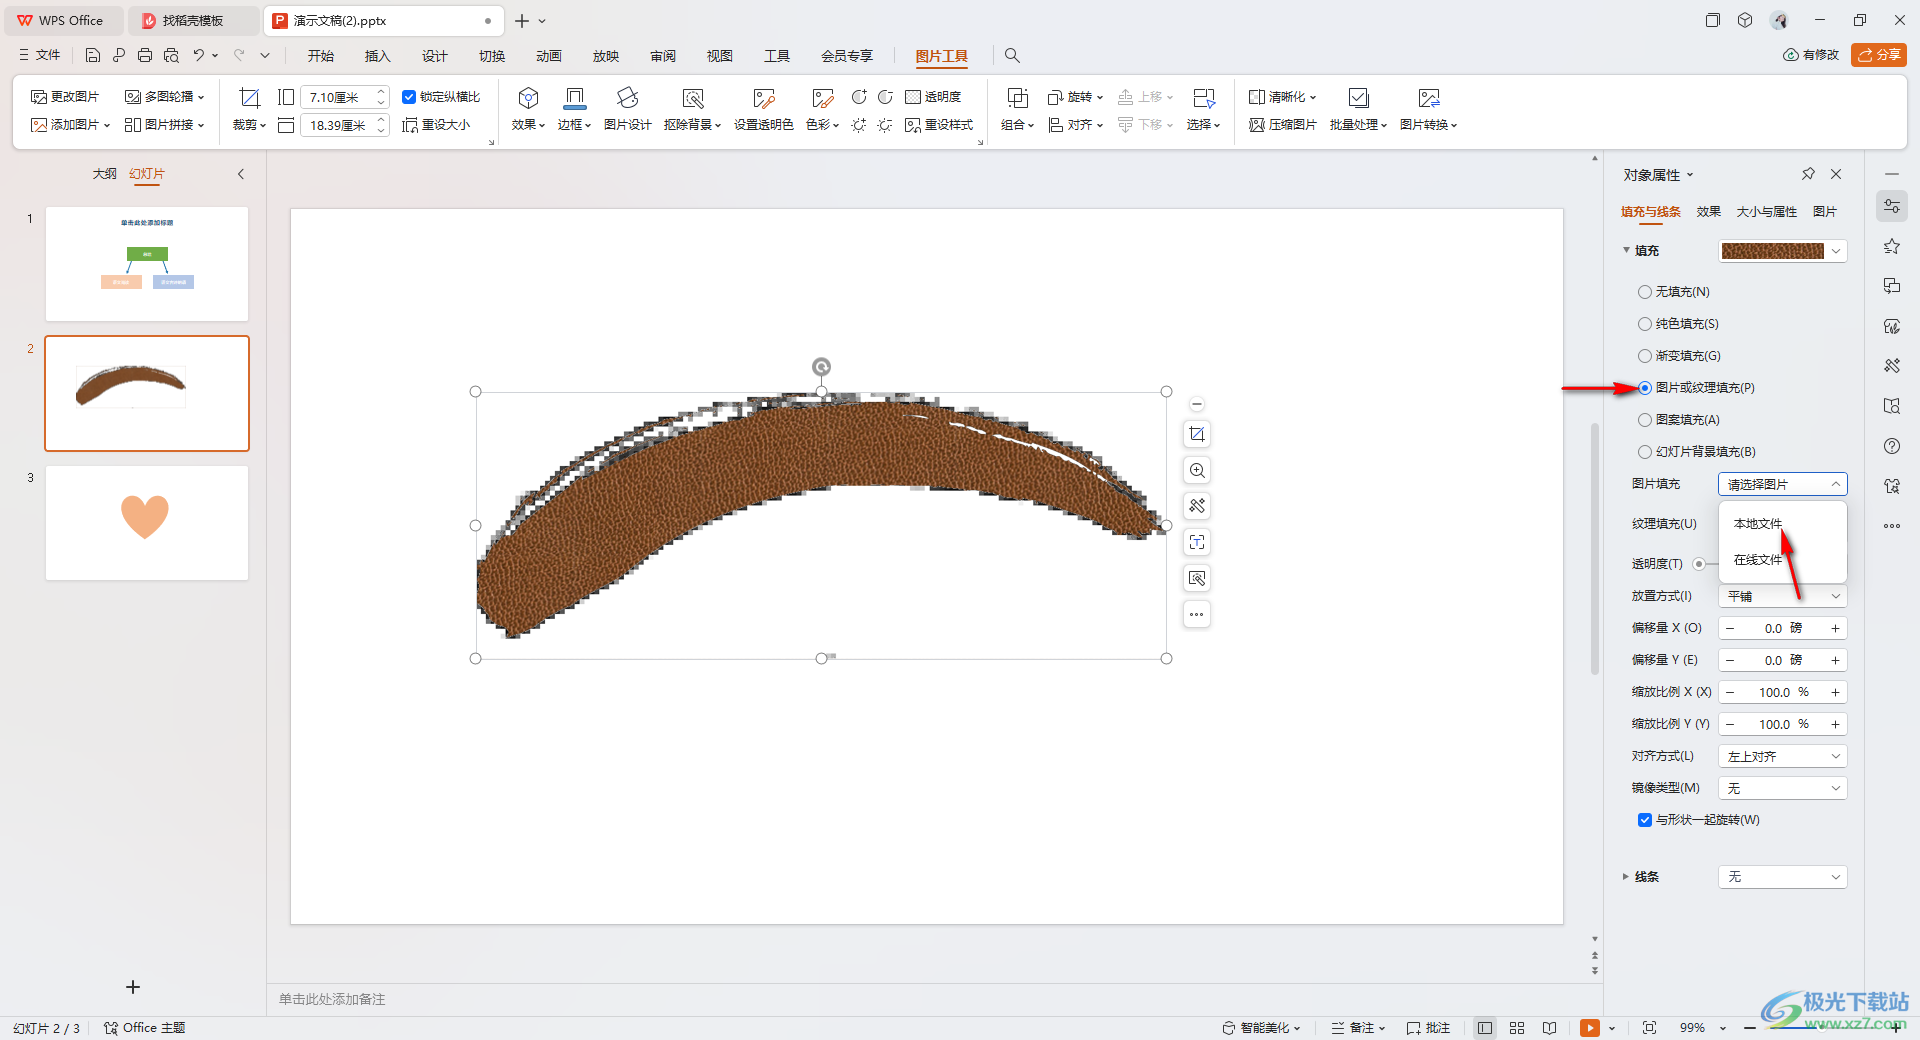
Task: Open the 开始 ribbon tab
Action: point(321,56)
